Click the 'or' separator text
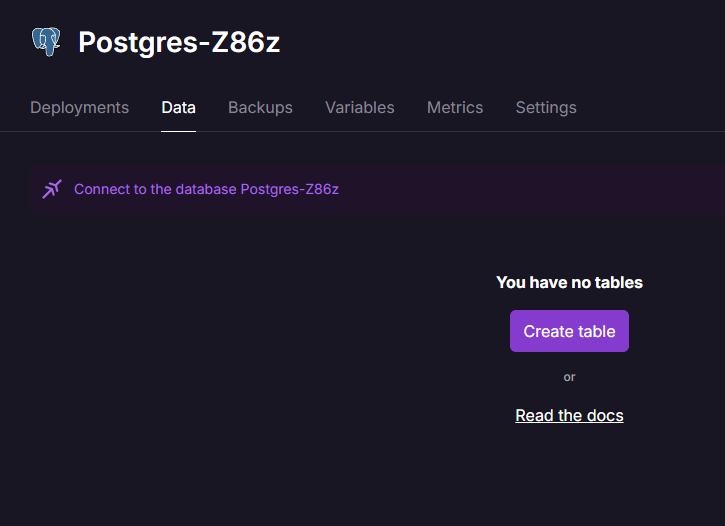The image size is (725, 526). tap(569, 377)
